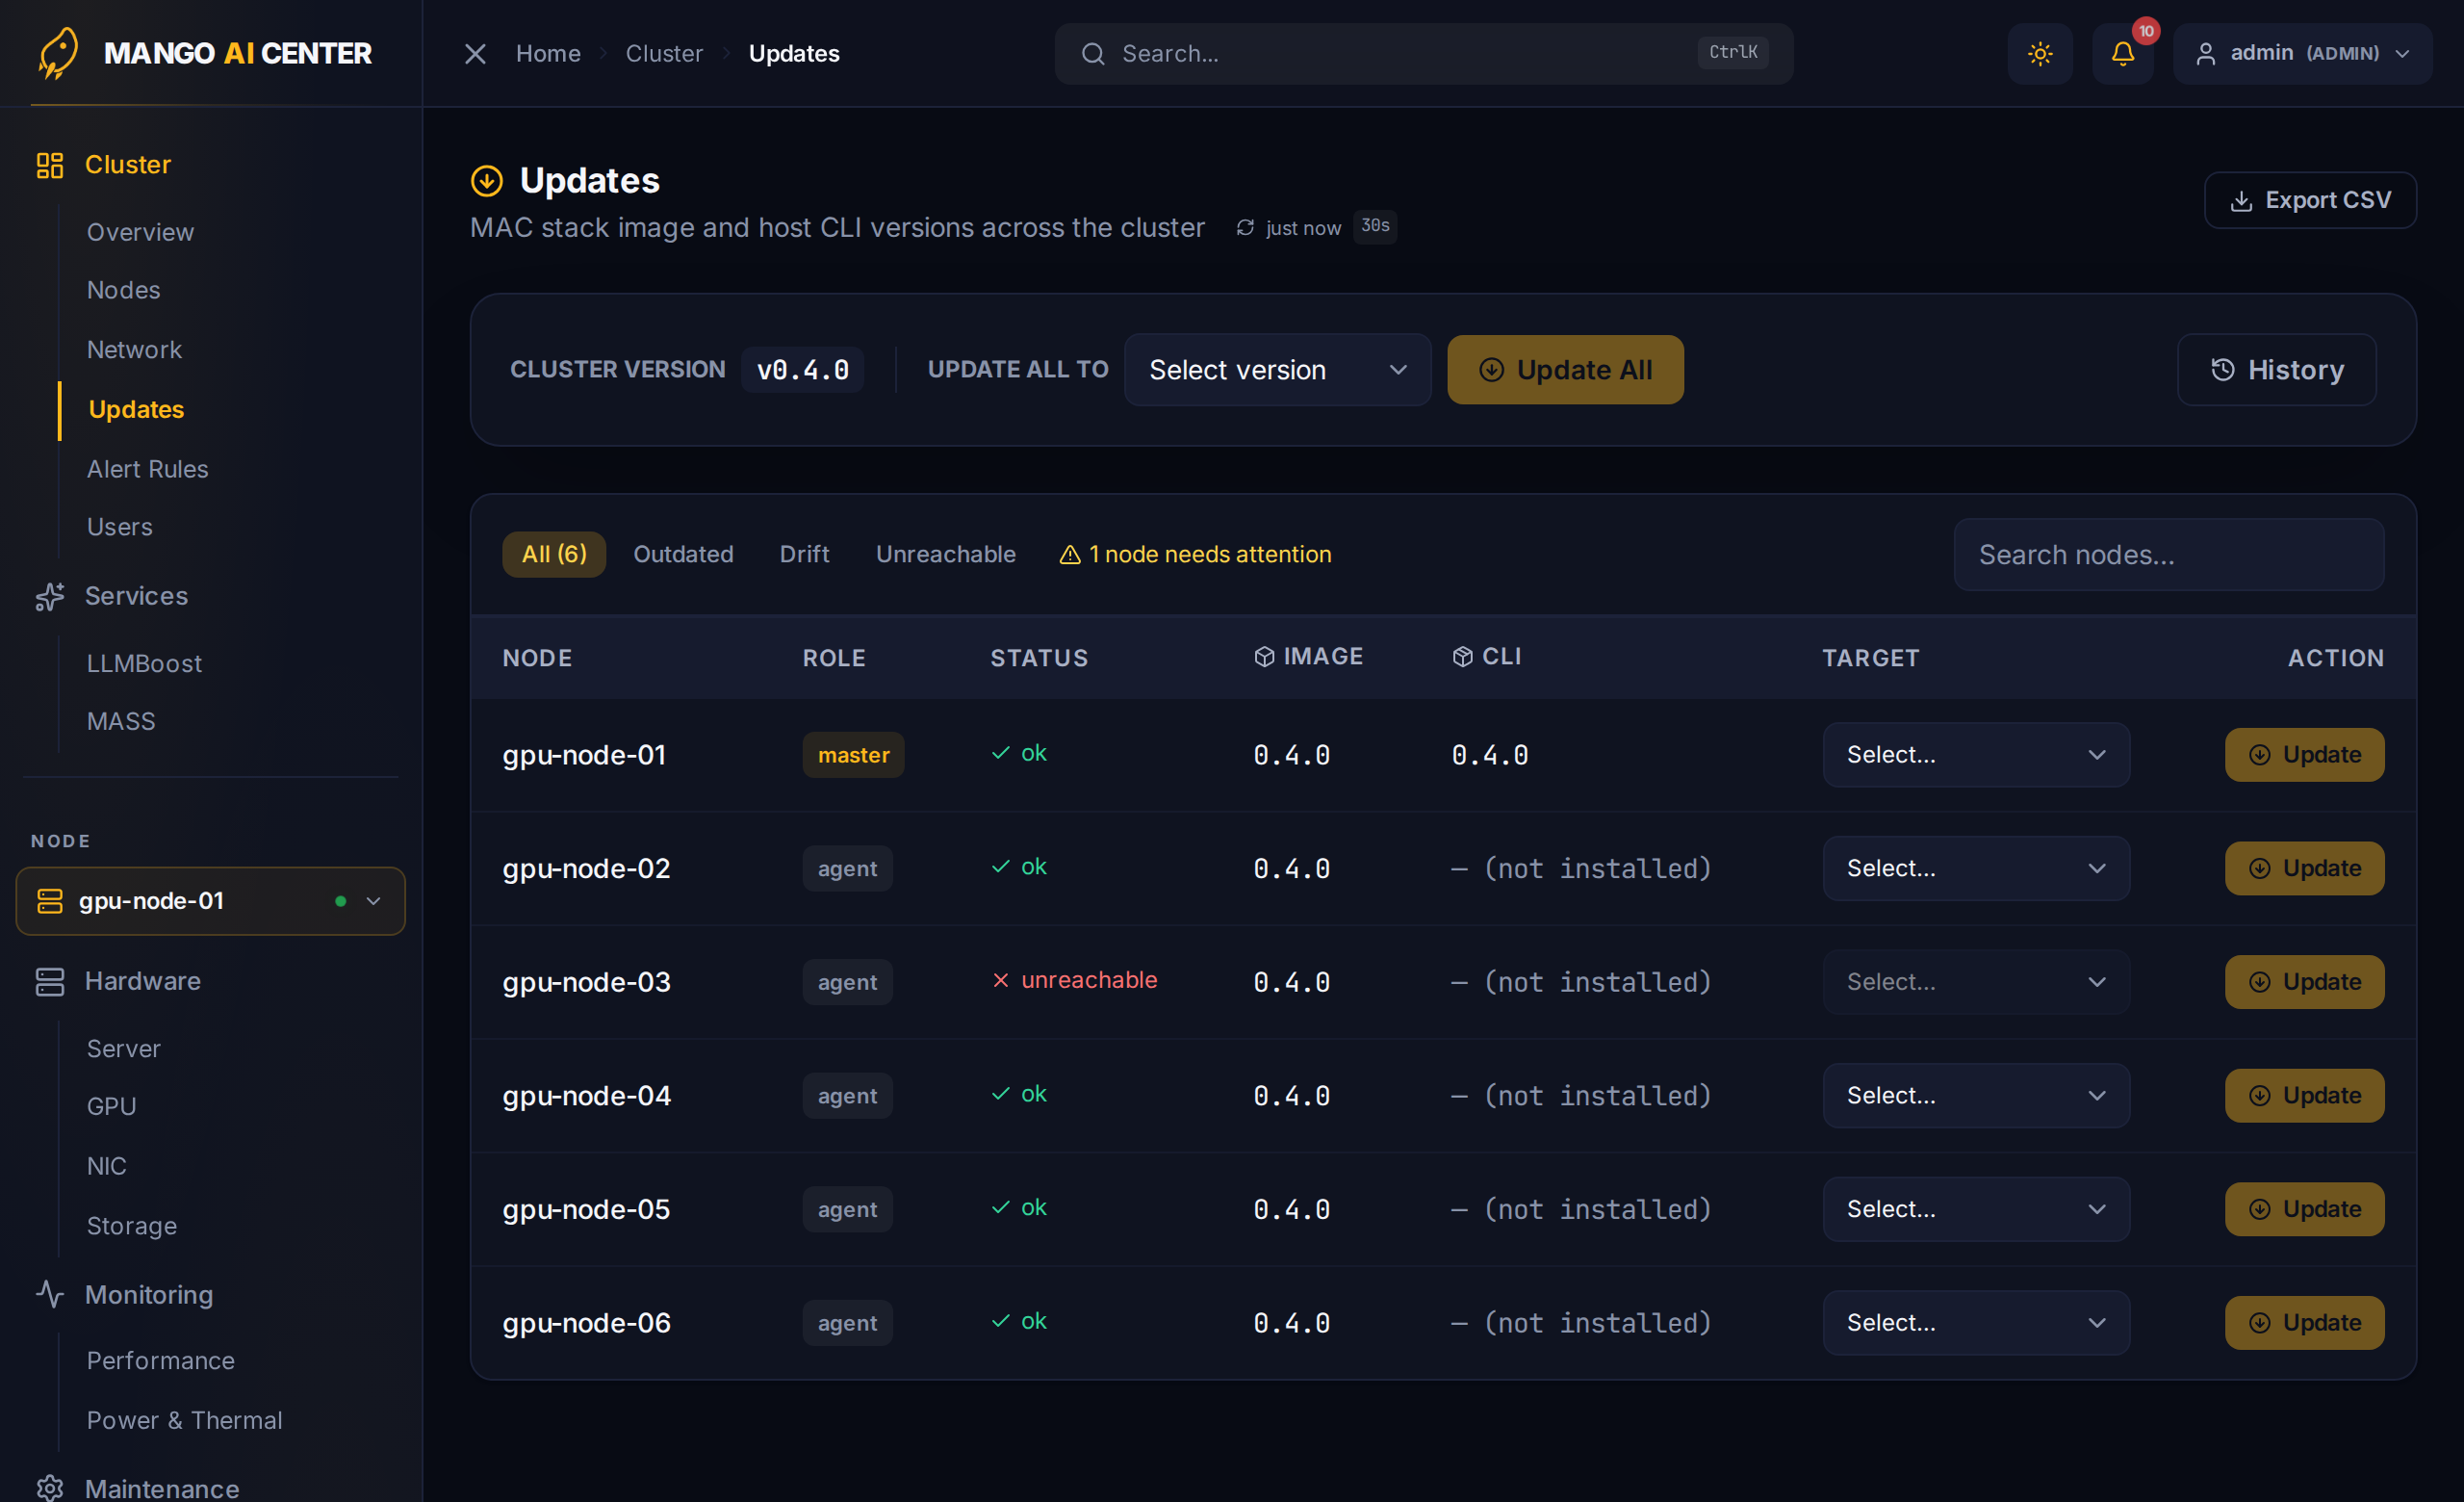Open target Select dropdown for gpu-node-06
Viewport: 2464px width, 1502px height.
(x=1975, y=1323)
